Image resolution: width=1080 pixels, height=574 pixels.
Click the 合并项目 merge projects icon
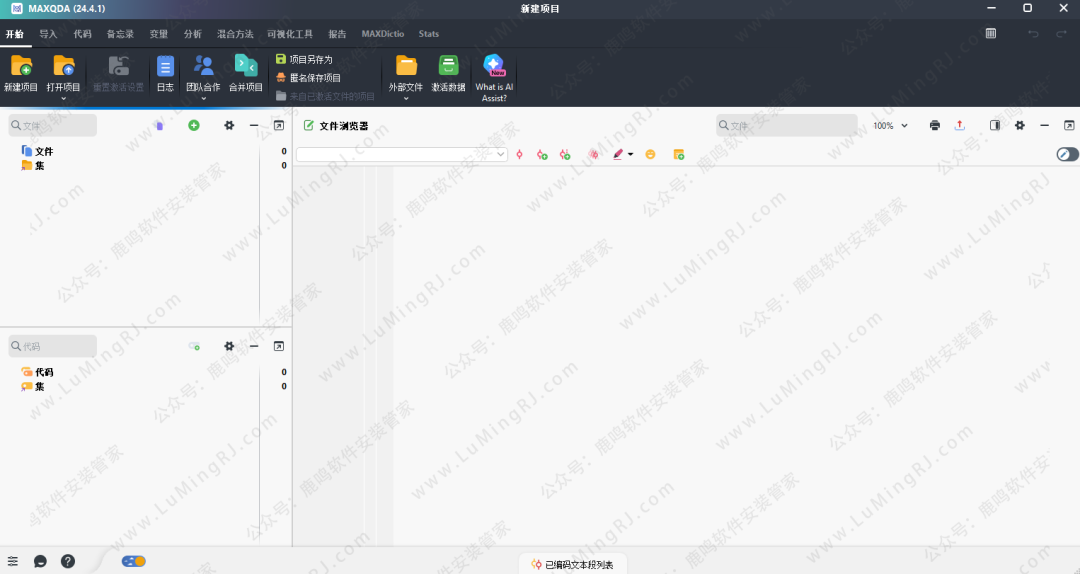pyautogui.click(x=245, y=67)
